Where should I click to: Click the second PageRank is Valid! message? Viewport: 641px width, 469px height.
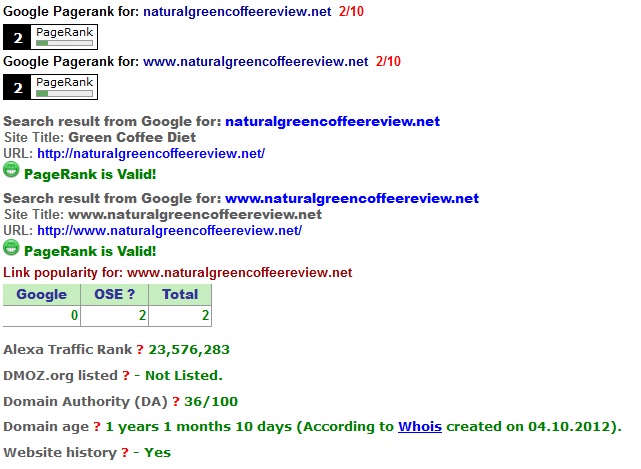[90, 251]
